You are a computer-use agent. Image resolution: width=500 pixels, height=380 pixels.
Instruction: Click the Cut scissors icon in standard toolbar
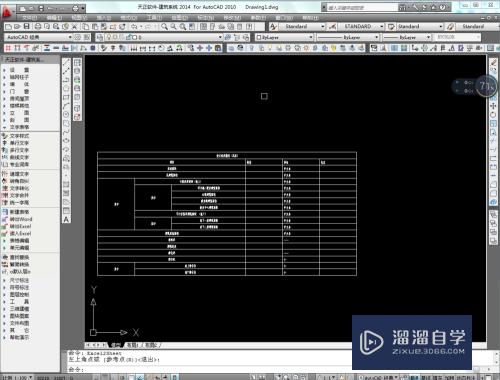75,26
